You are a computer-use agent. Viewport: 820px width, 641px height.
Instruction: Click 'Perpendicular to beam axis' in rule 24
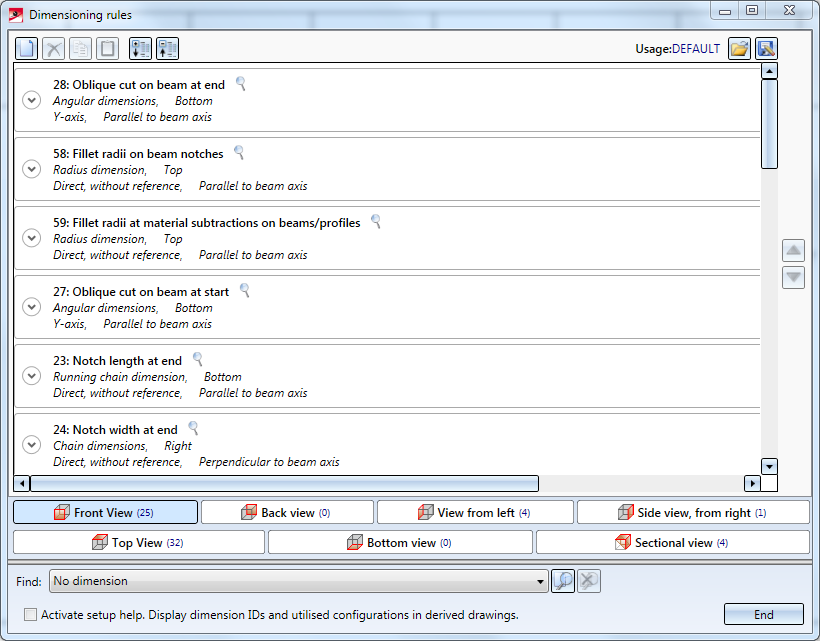(269, 462)
